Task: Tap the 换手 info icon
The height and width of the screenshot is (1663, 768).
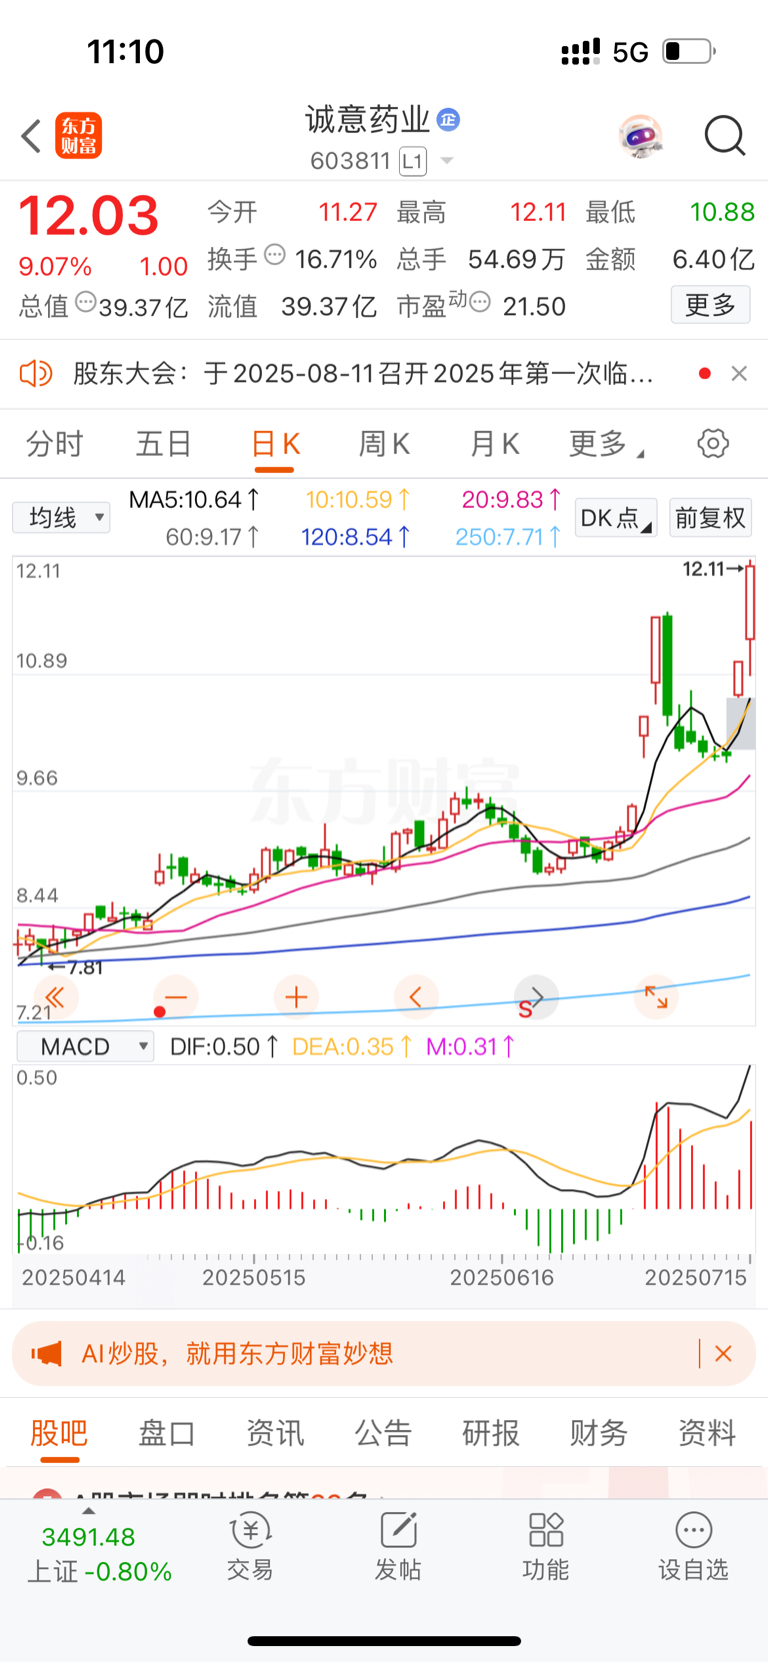Action: 275,255
